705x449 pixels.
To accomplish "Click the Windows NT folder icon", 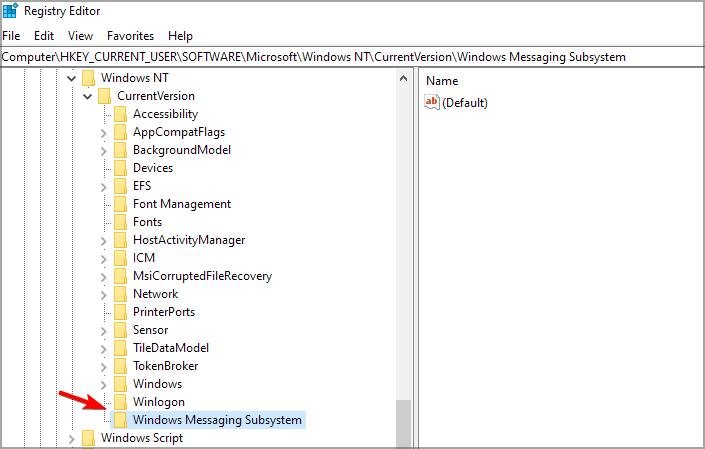I will coord(89,78).
